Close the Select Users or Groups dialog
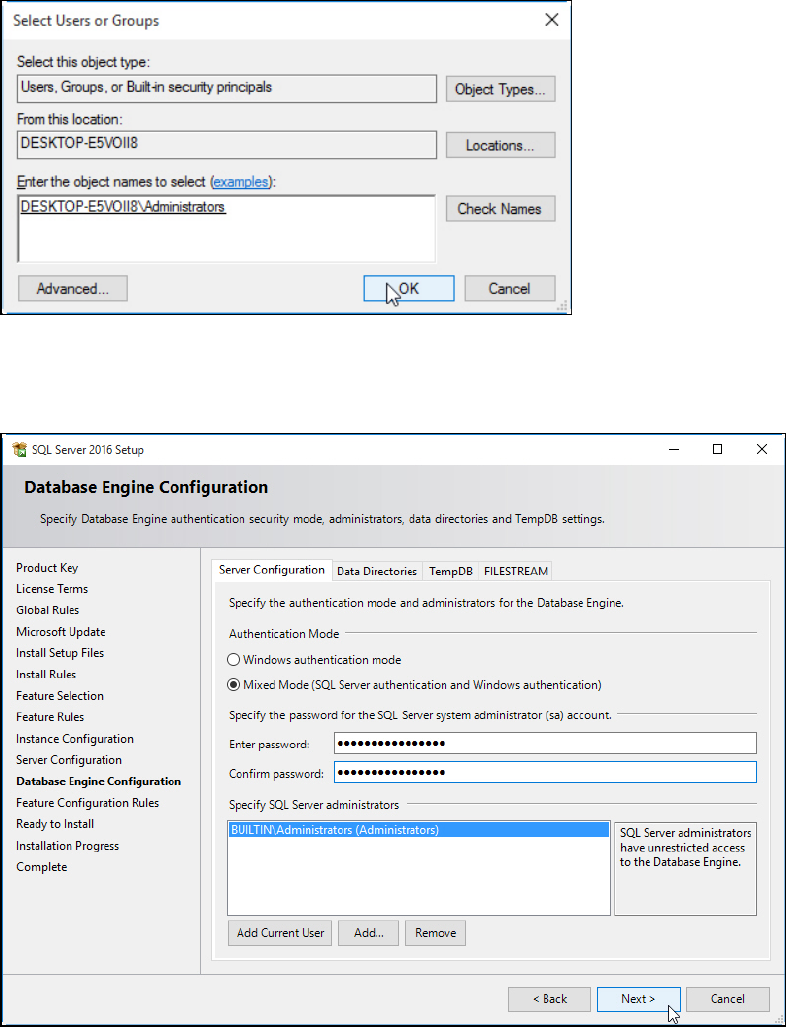The image size is (786, 1027). (x=550, y=20)
